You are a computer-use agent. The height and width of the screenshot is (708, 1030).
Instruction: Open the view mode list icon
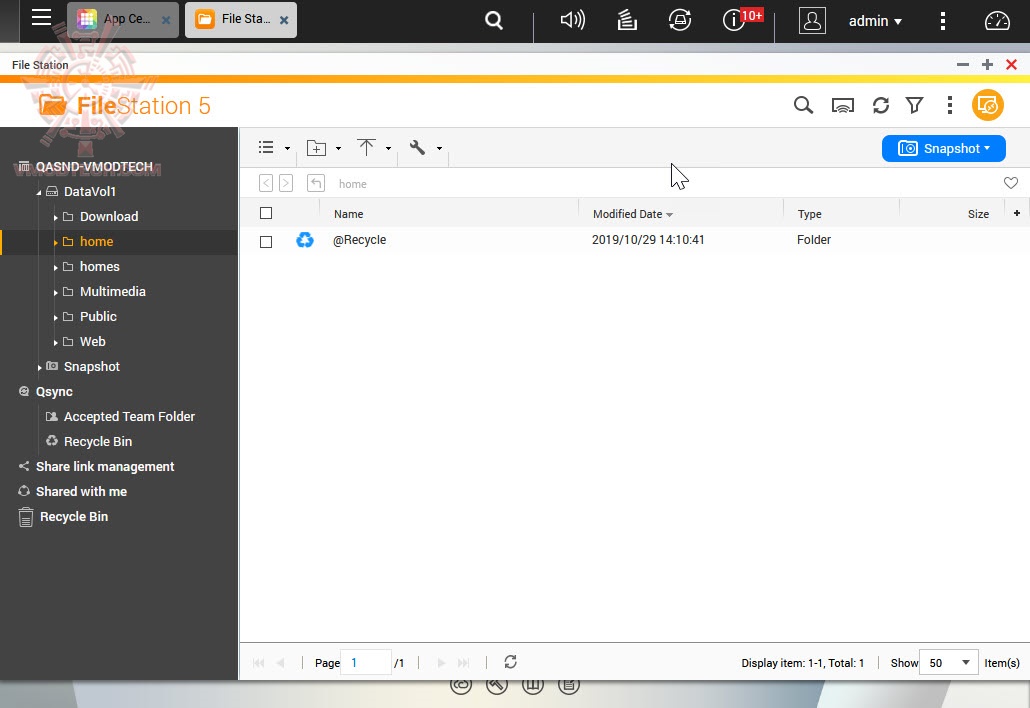pos(266,147)
